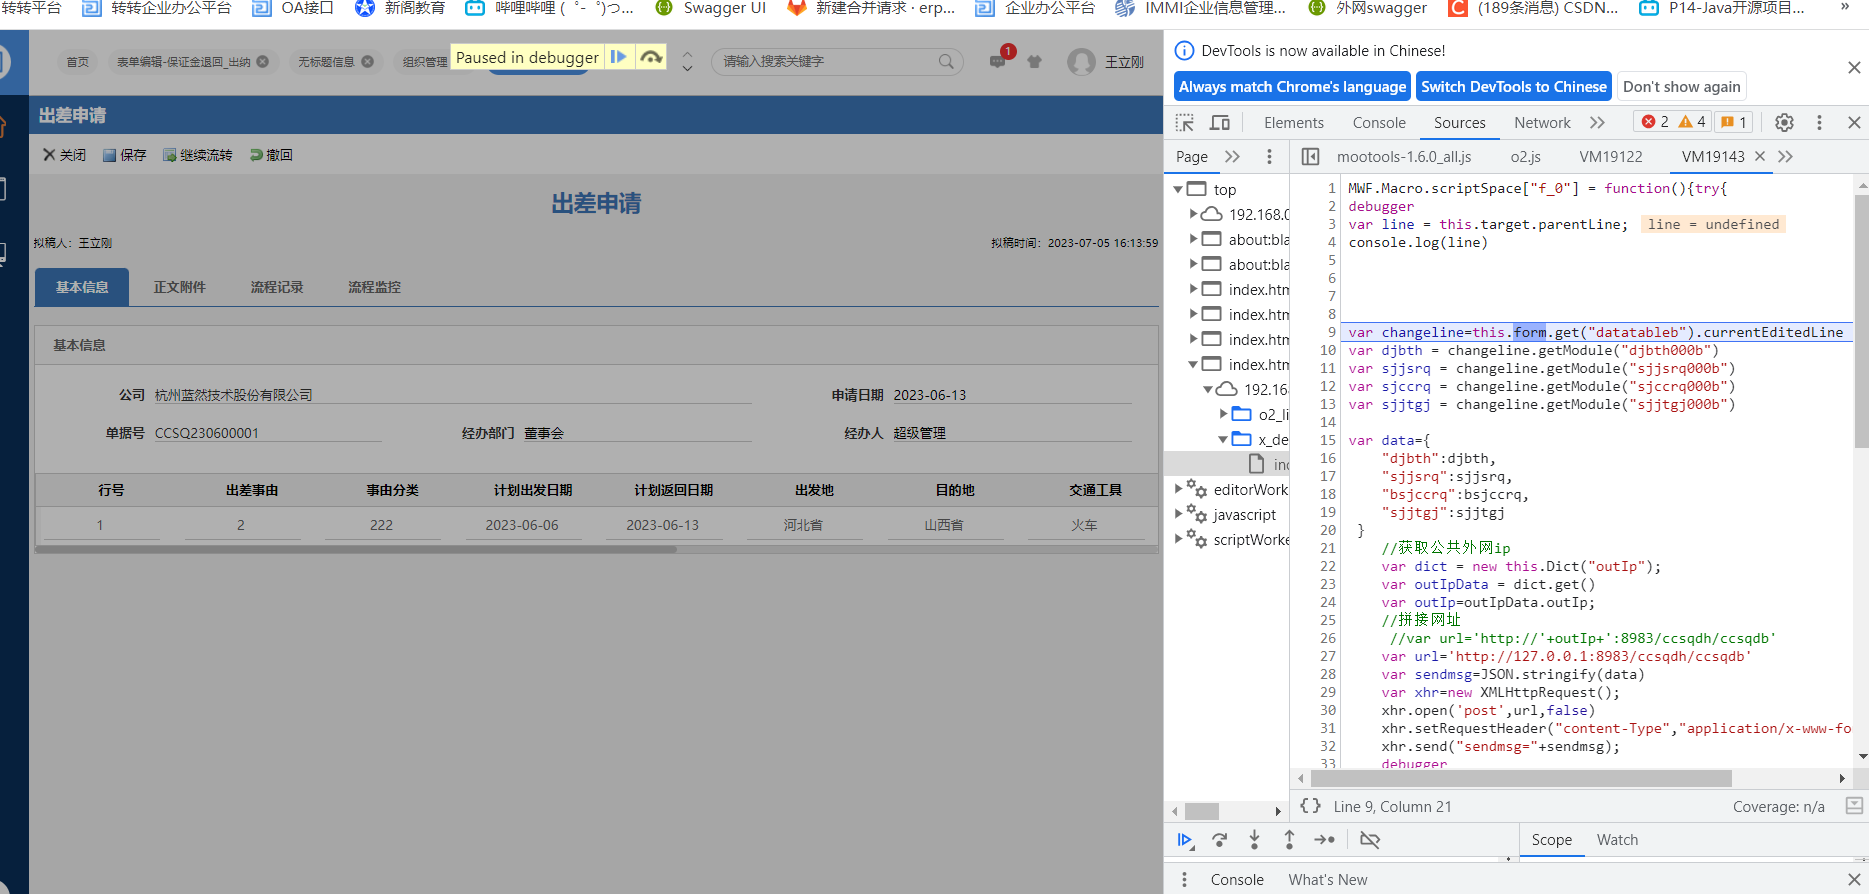Open the Watch expressions tab
1869x894 pixels.
click(x=1617, y=840)
